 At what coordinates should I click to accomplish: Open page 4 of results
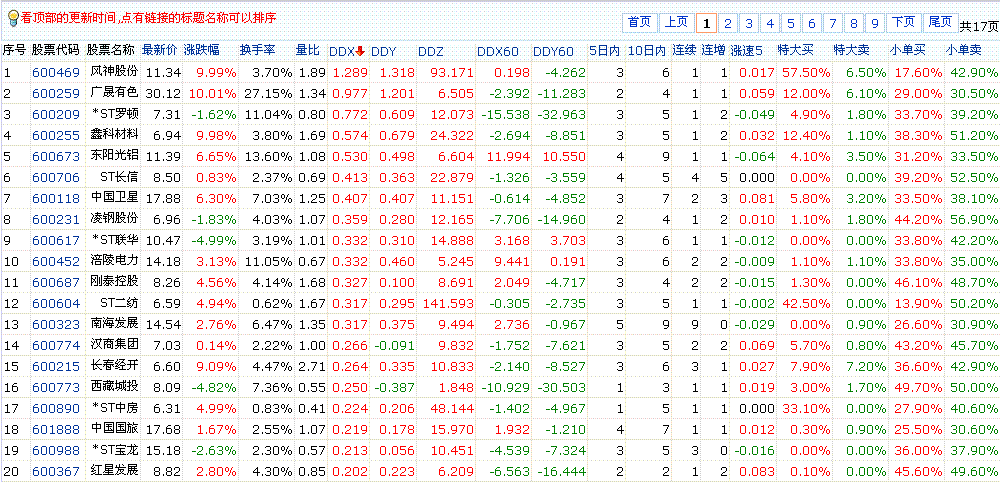[770, 24]
